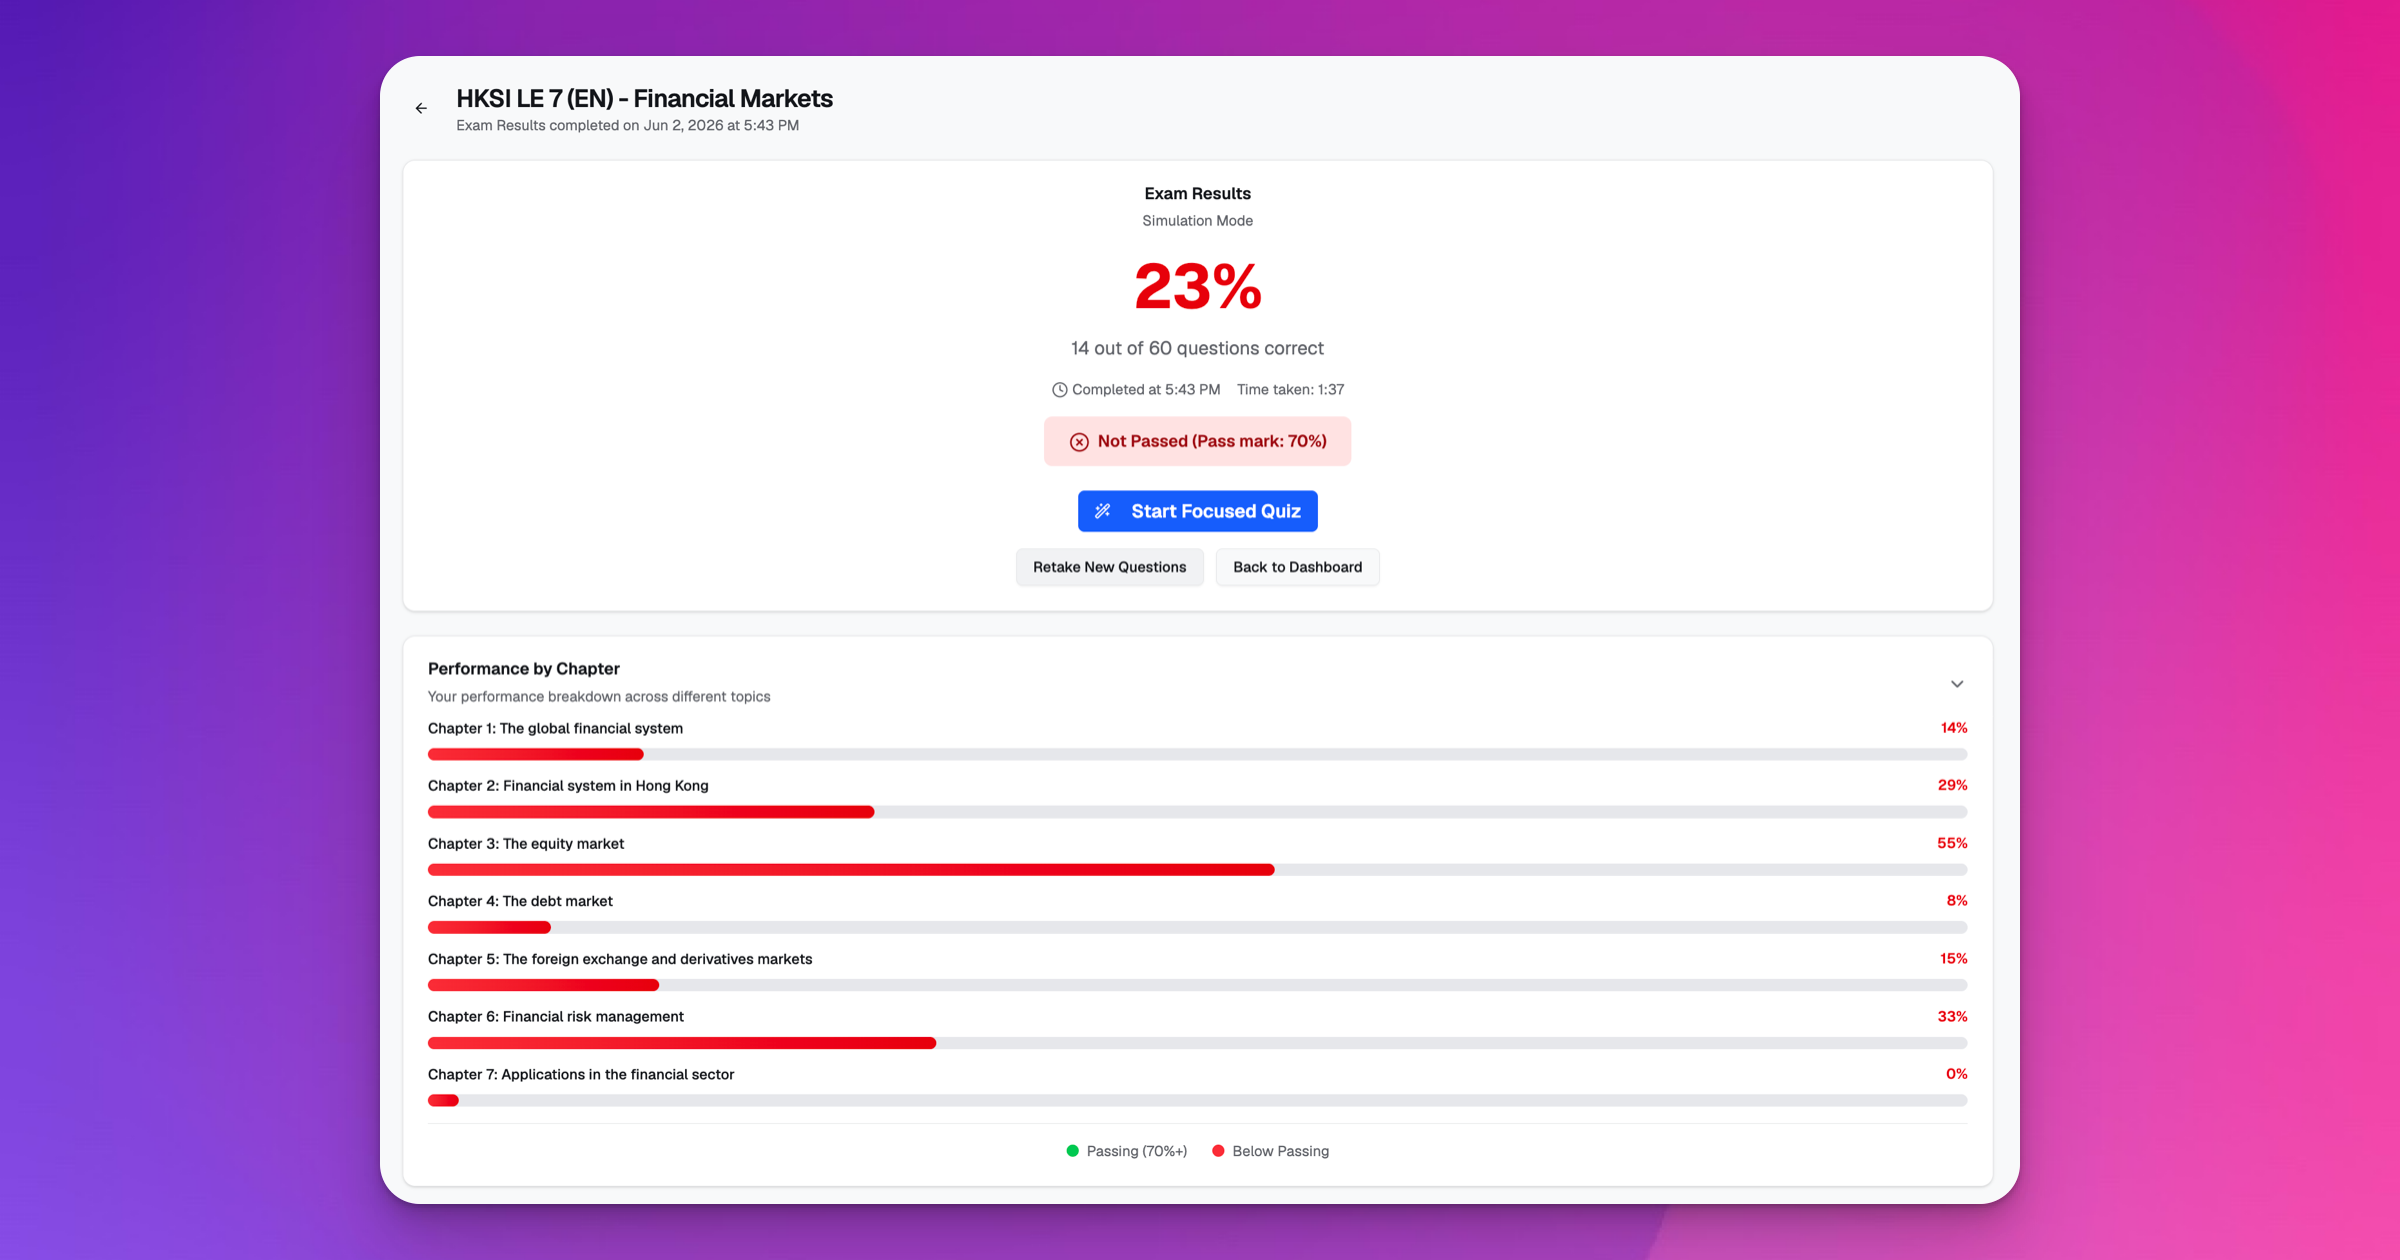Go back using the left arrow icon
Image resolution: width=2400 pixels, height=1260 pixels.
tap(421, 108)
